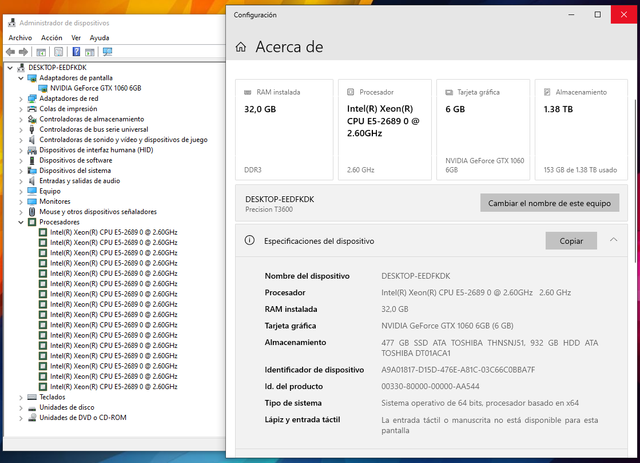Click RAM instalada card icon
Screen dimensions: 640x463
(247, 92)
